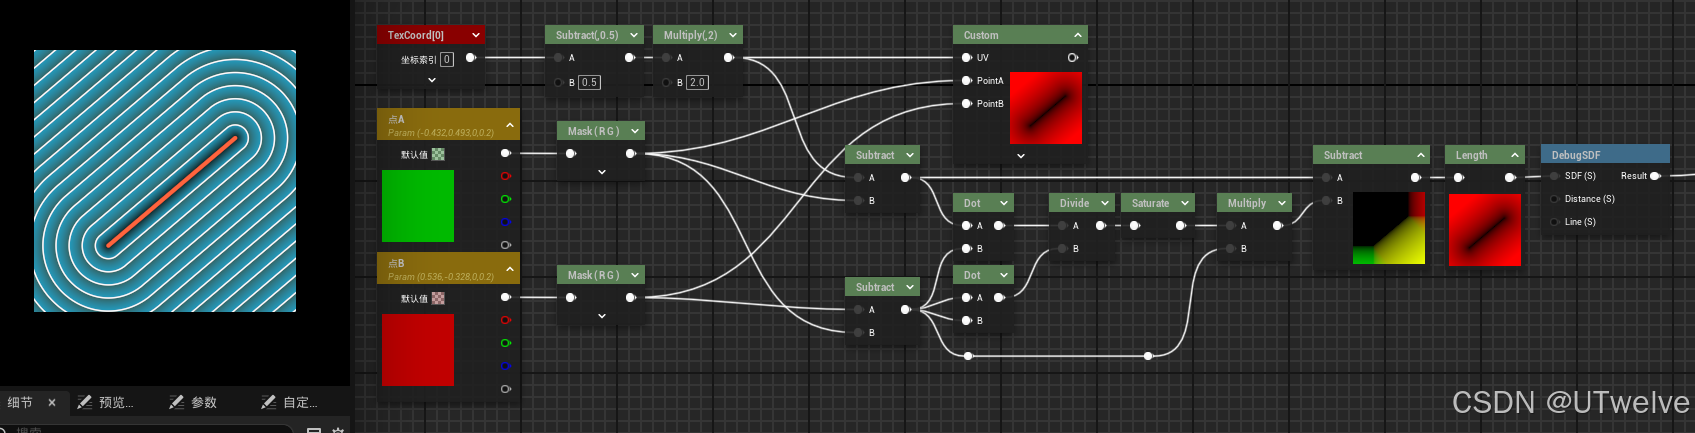Click the green channel pin of 点A
The width and height of the screenshot is (1695, 433).
tap(505, 199)
